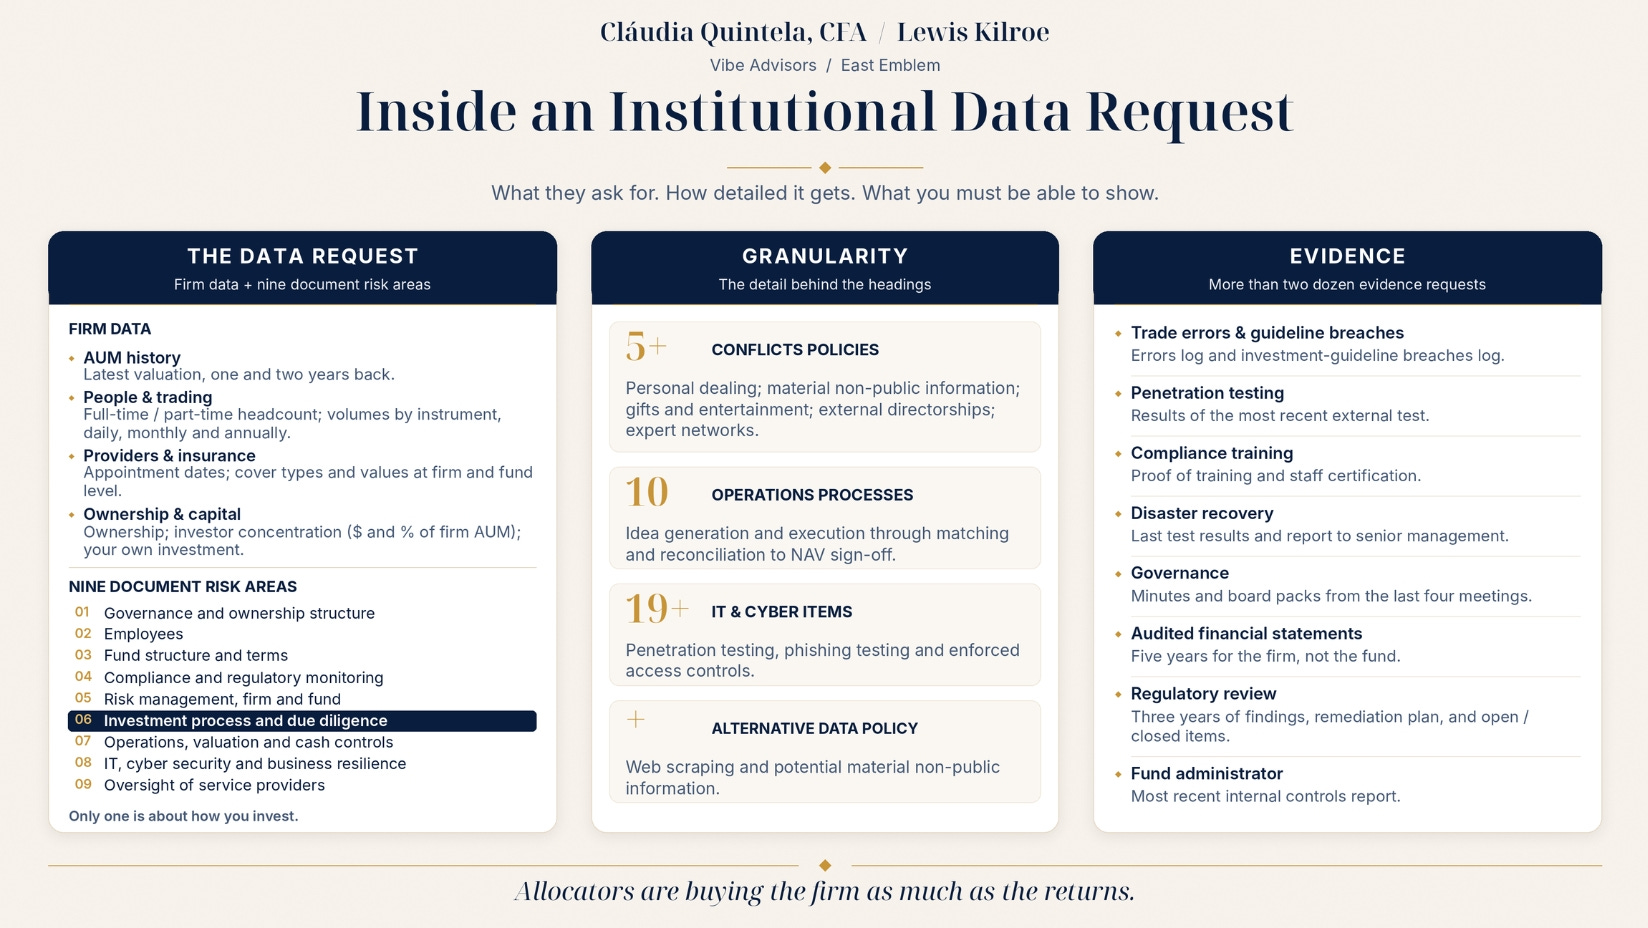Screen dimensions: 1648x928
Task: Click the 10 number beside Operations Processes
Action: tap(647, 492)
